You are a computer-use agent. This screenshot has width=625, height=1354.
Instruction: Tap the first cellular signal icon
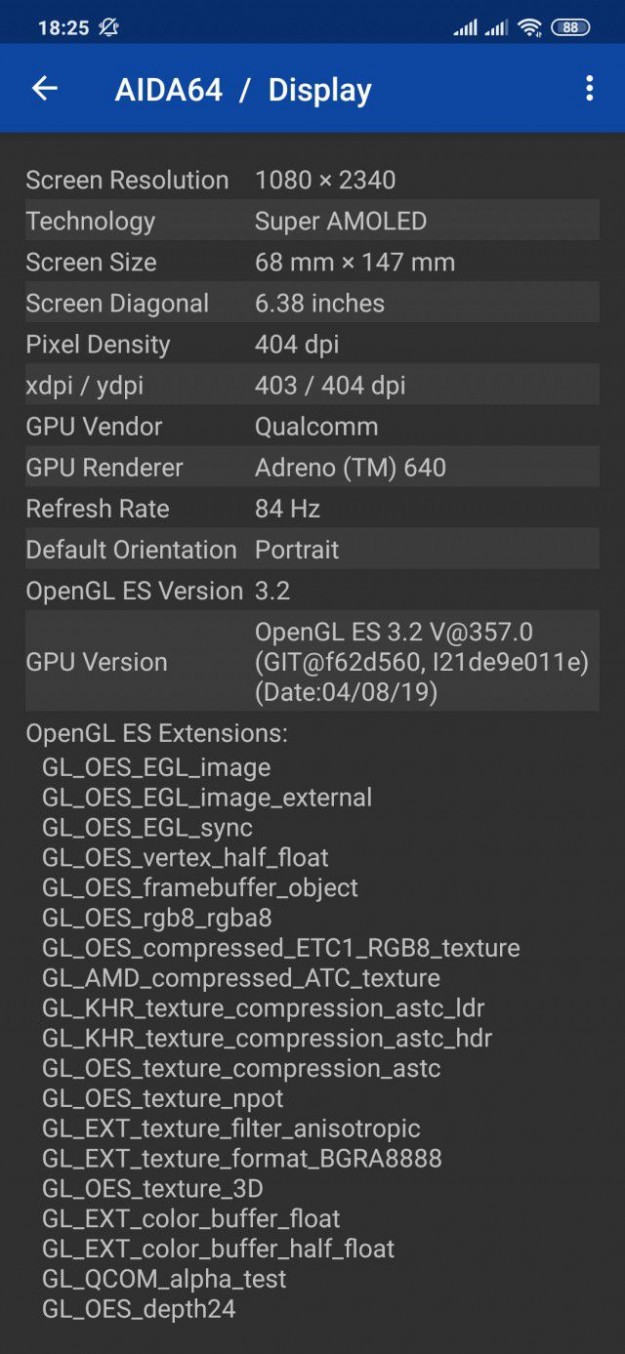(x=465, y=28)
